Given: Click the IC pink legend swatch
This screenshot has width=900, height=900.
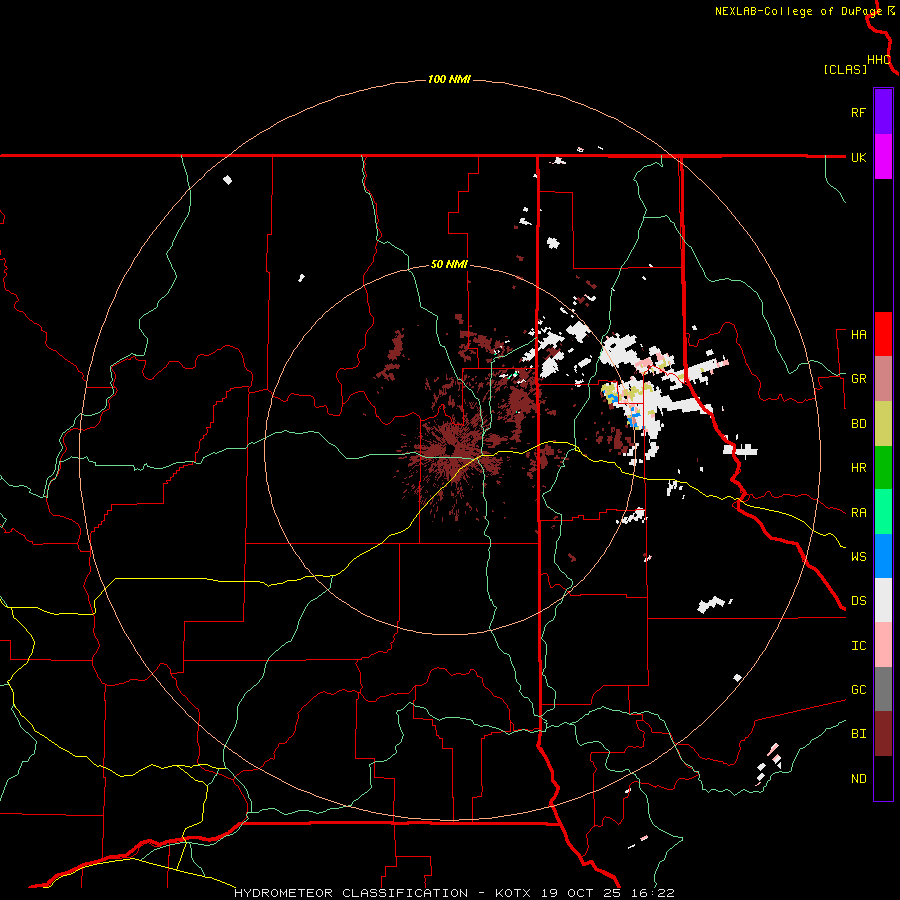Looking at the screenshot, I should pyautogui.click(x=883, y=645).
